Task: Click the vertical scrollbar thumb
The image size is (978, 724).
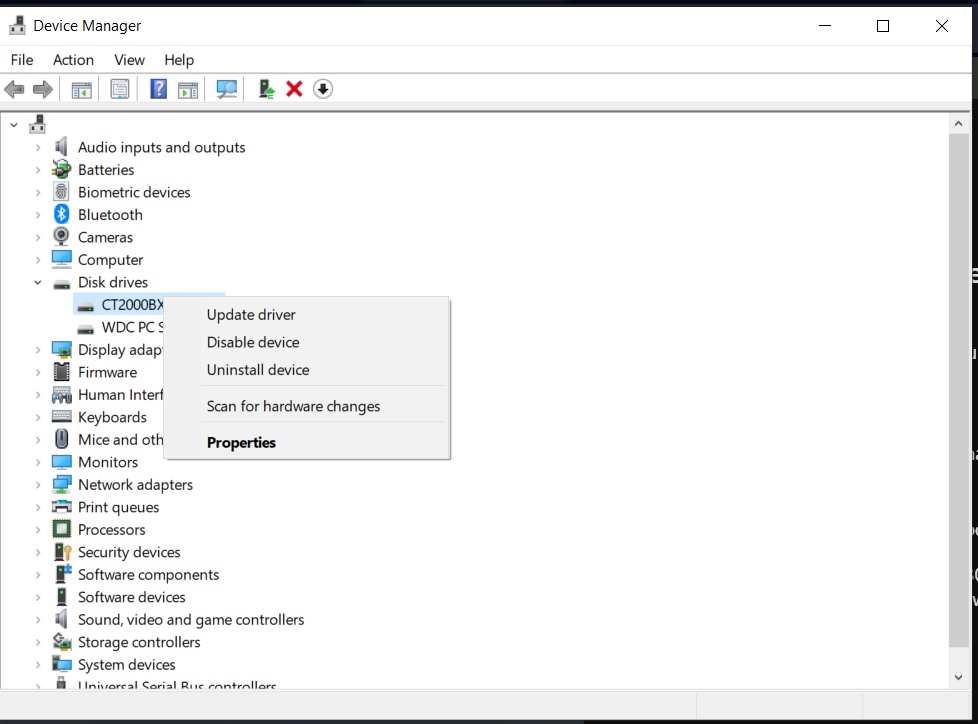Action: coord(958,390)
